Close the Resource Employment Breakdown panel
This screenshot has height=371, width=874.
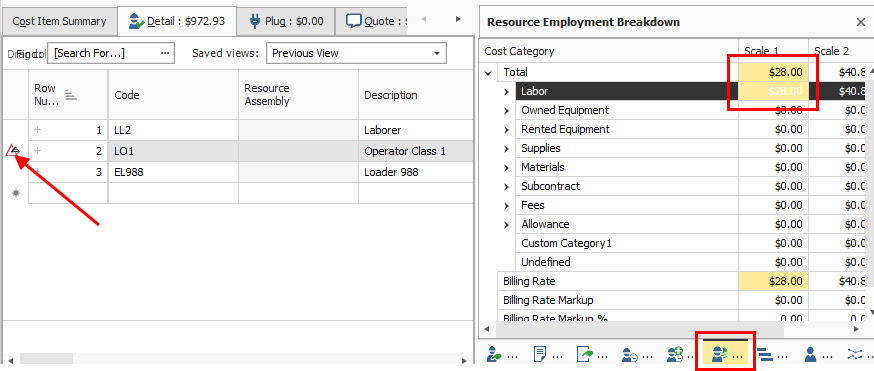pos(861,22)
